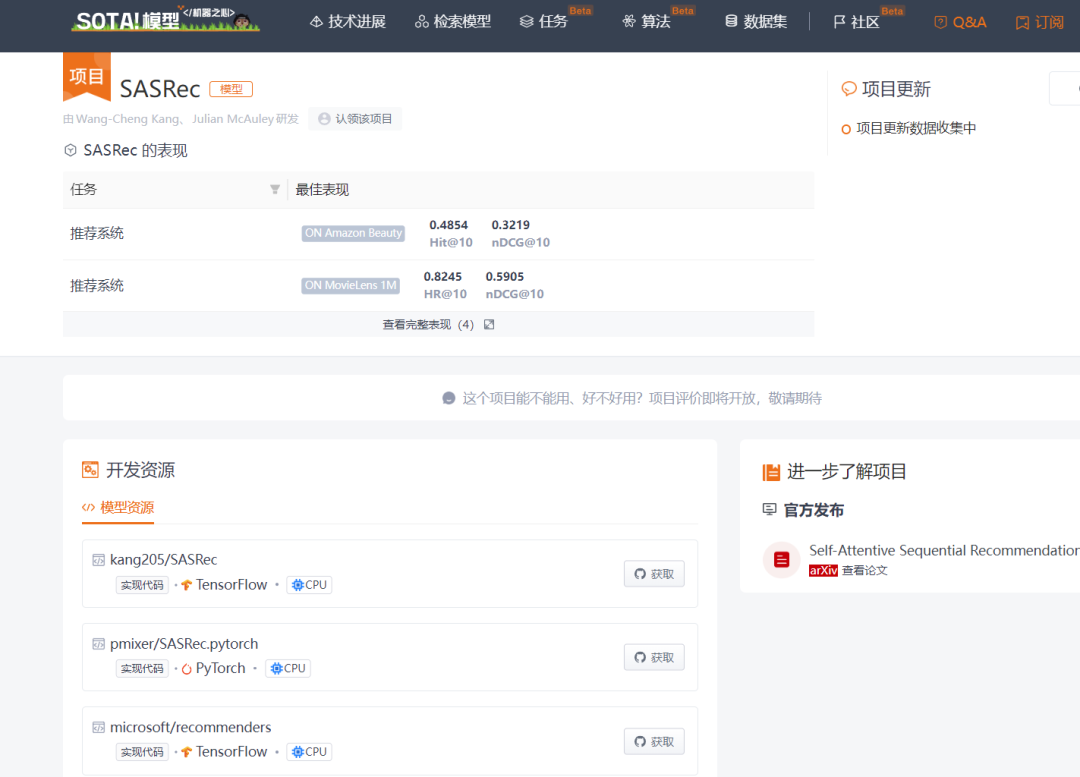Click the PyTorch framework tag
1080x777 pixels.
(213, 667)
